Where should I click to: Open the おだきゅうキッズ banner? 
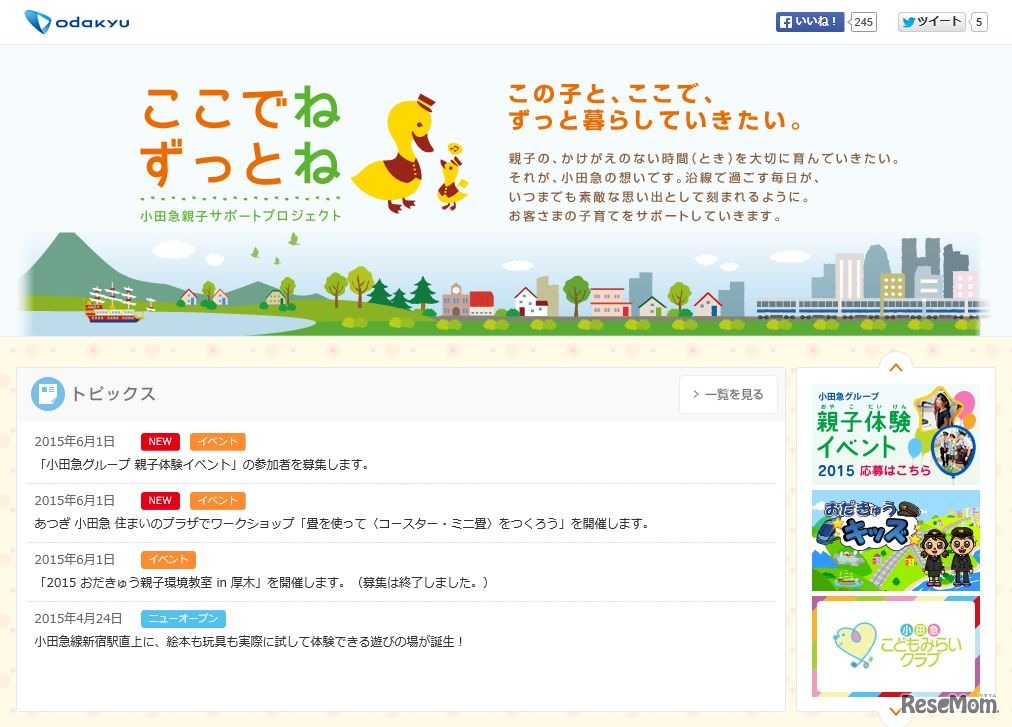pos(896,540)
